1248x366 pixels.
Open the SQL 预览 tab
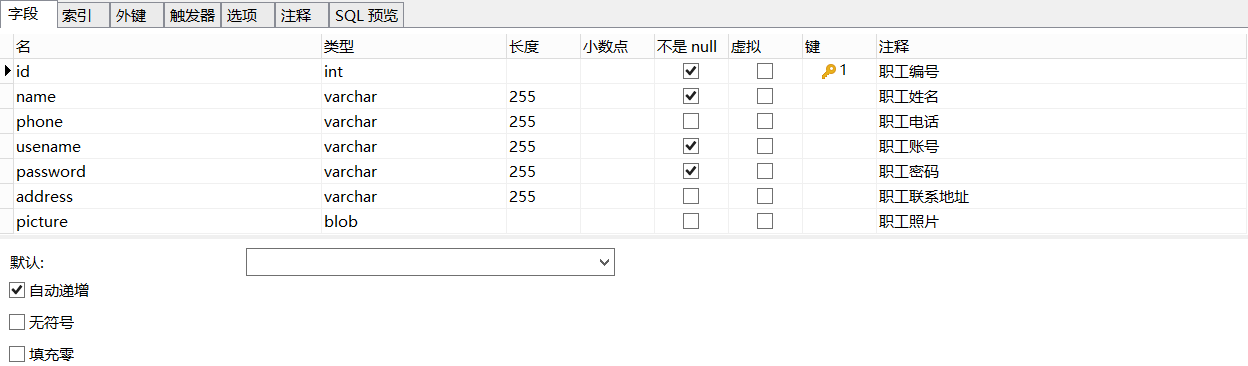[366, 15]
